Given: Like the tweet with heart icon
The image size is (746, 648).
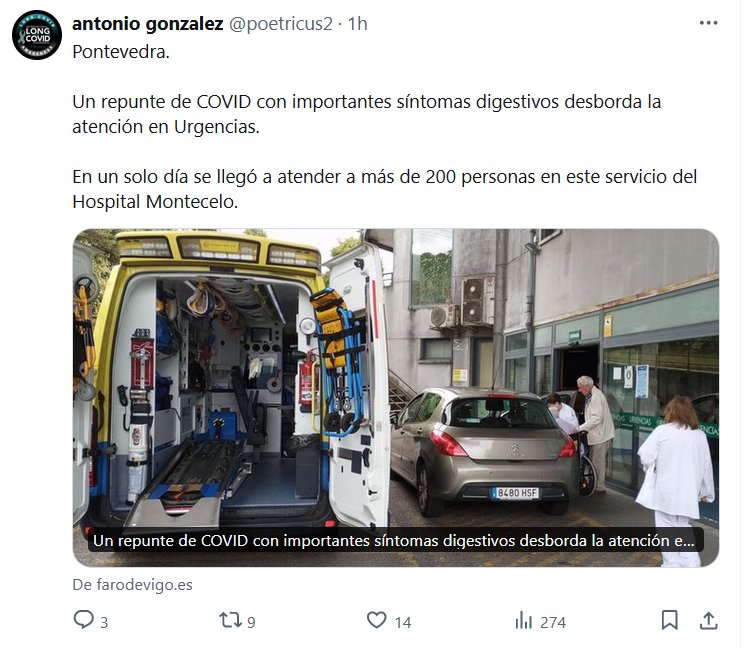Looking at the screenshot, I should (376, 620).
